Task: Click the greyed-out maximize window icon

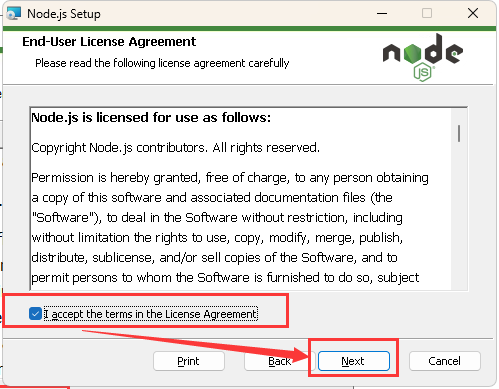Action: [427, 13]
